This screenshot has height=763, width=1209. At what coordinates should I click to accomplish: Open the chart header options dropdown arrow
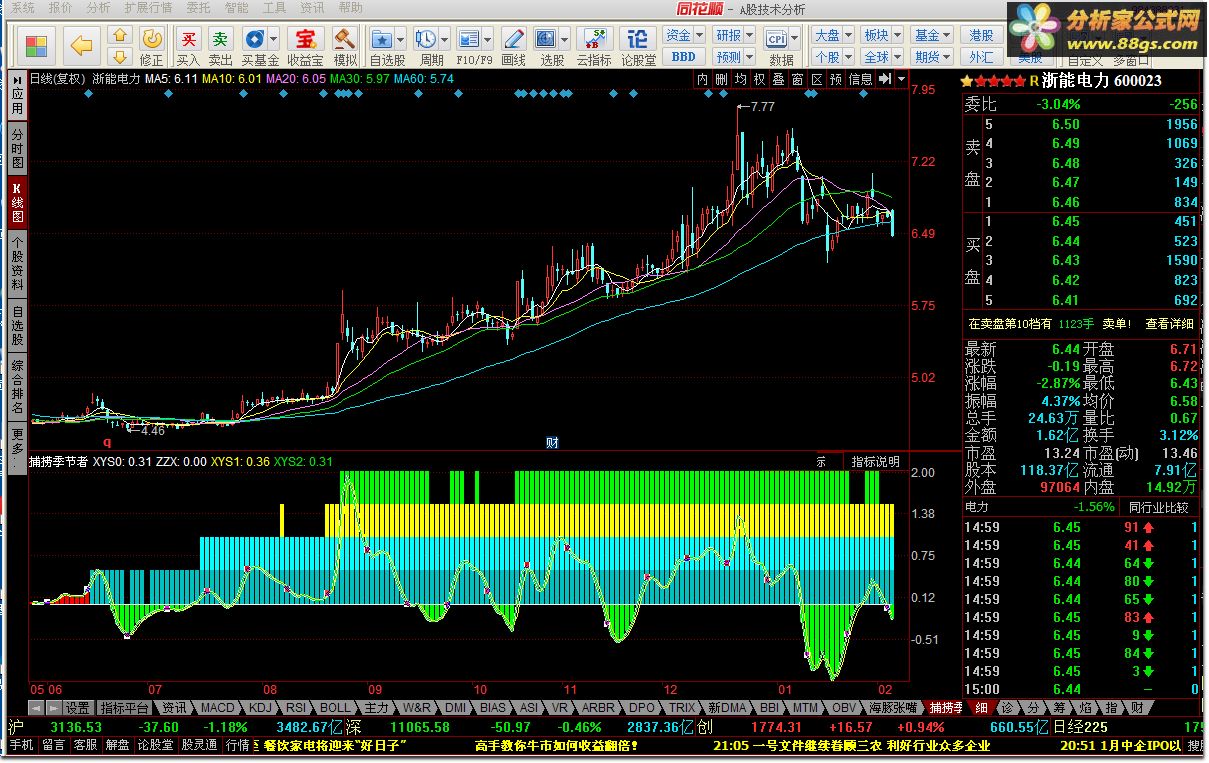(901, 78)
